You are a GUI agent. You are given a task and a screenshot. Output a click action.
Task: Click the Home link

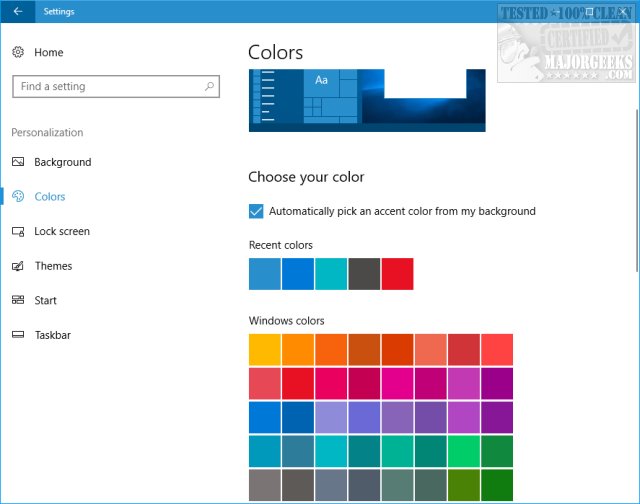point(48,52)
